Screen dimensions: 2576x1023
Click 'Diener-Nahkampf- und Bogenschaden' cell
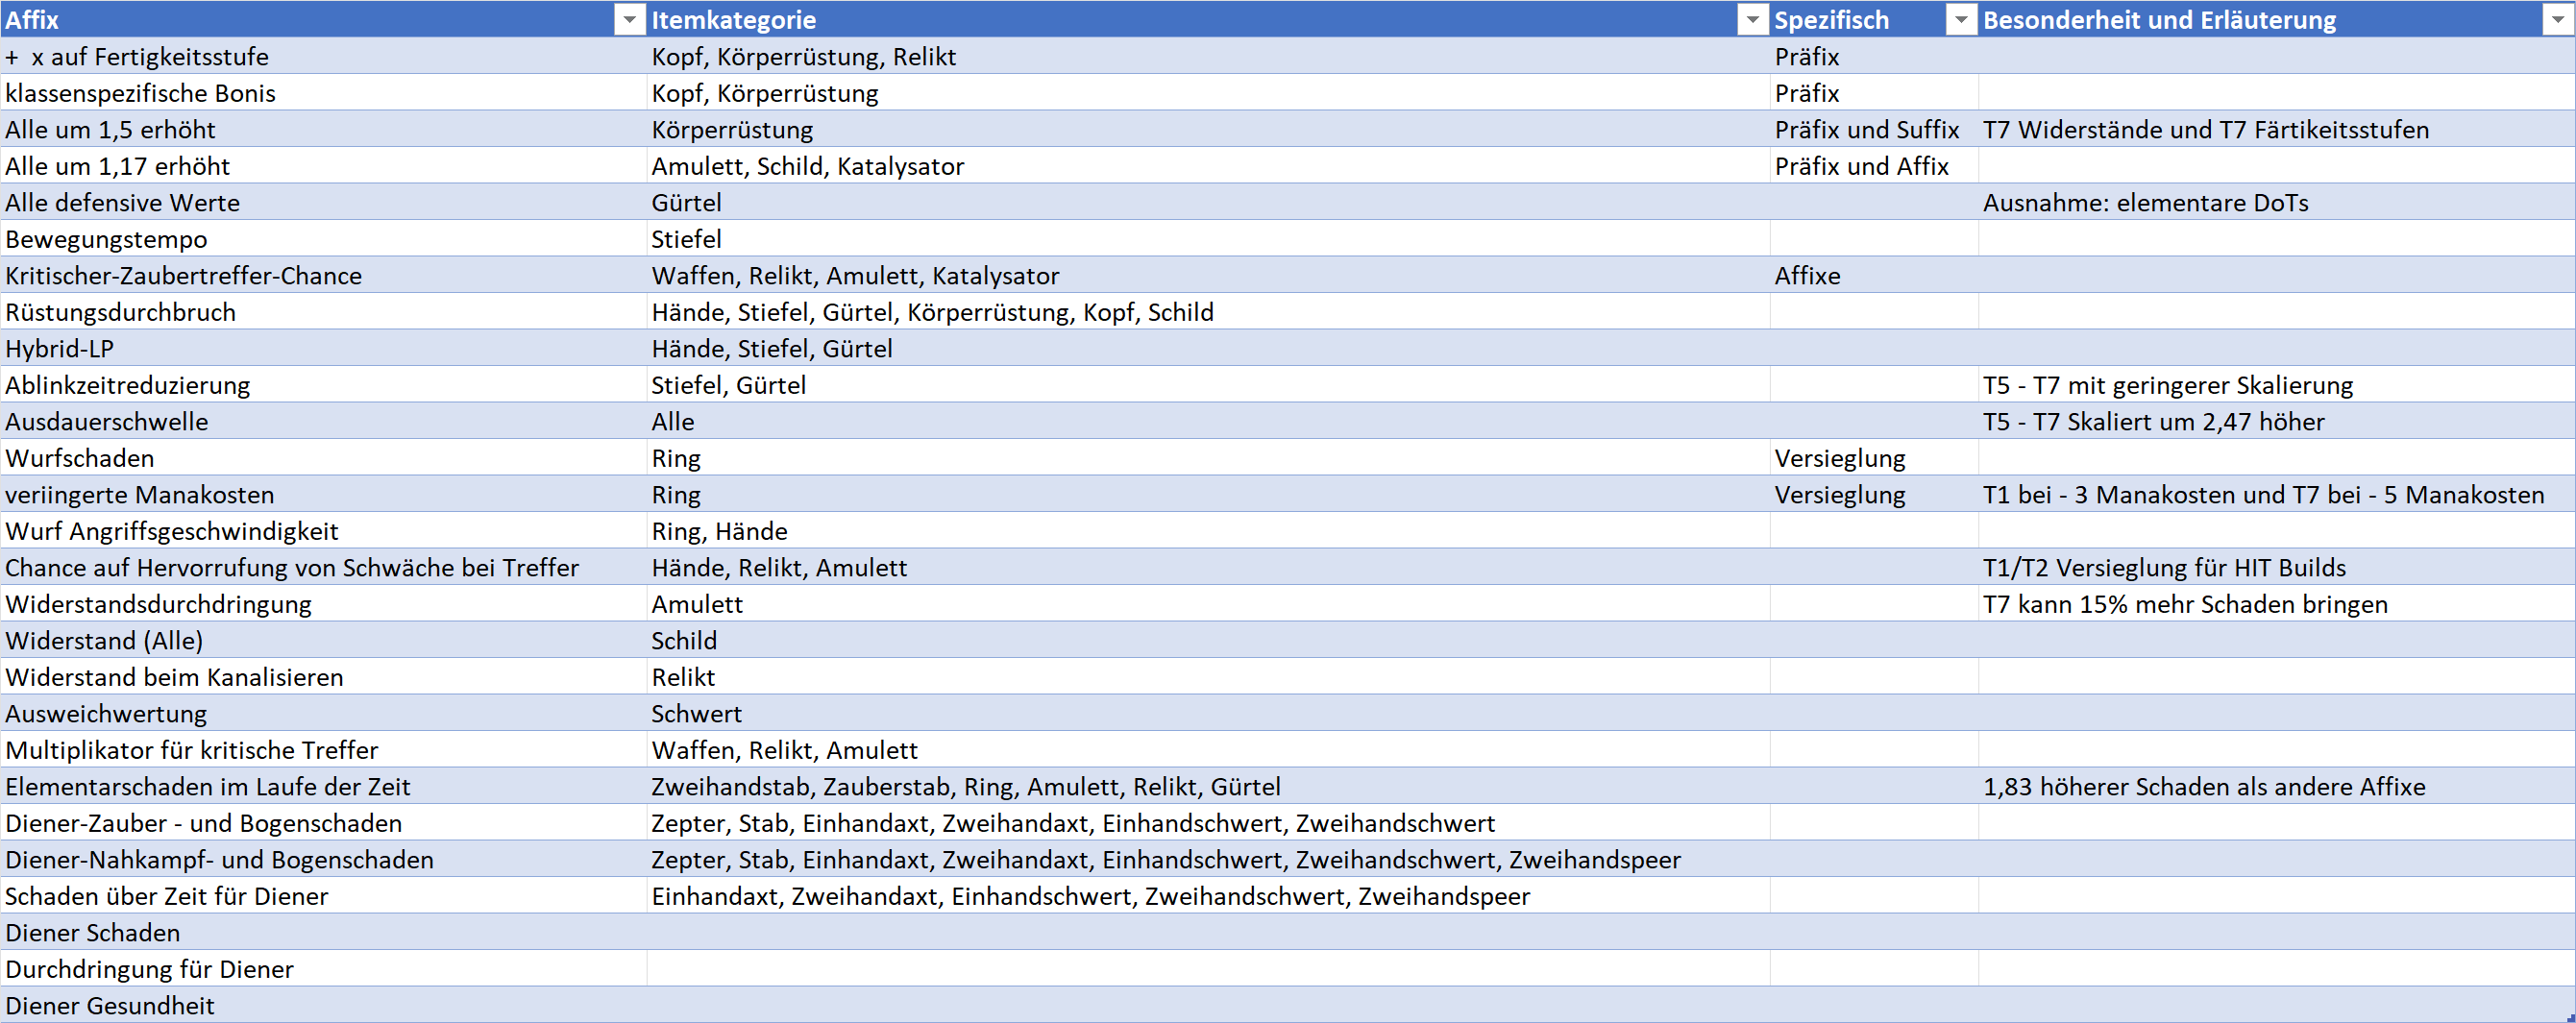323,859
